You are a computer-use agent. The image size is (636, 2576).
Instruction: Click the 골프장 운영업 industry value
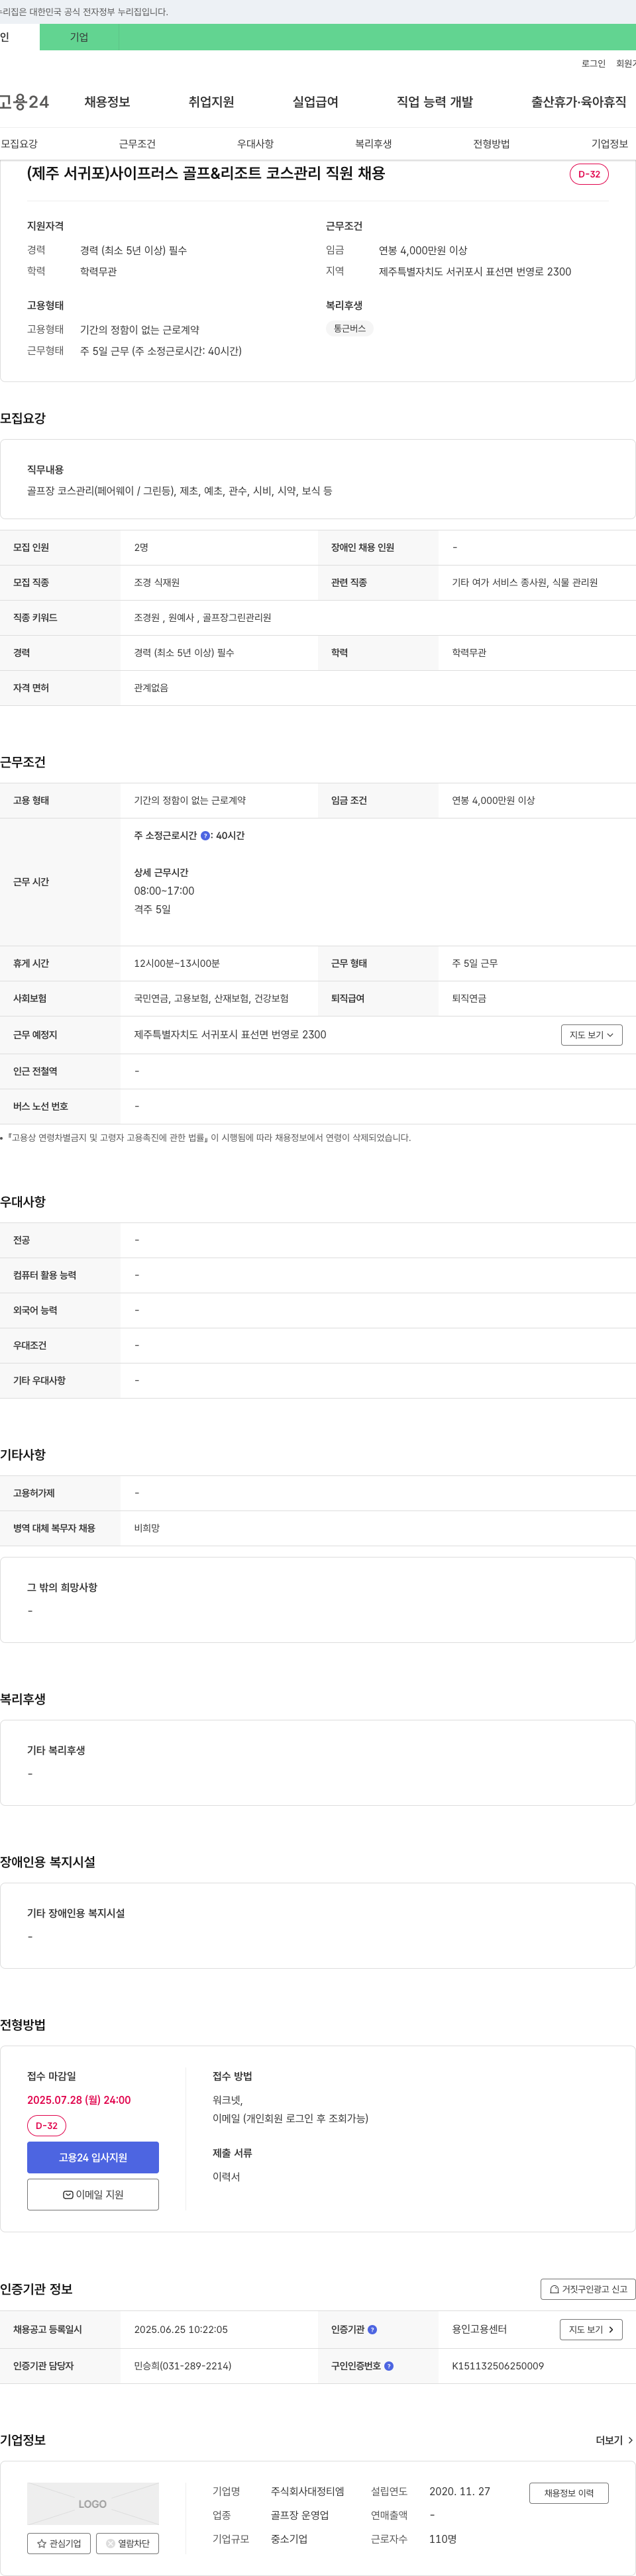[300, 2515]
